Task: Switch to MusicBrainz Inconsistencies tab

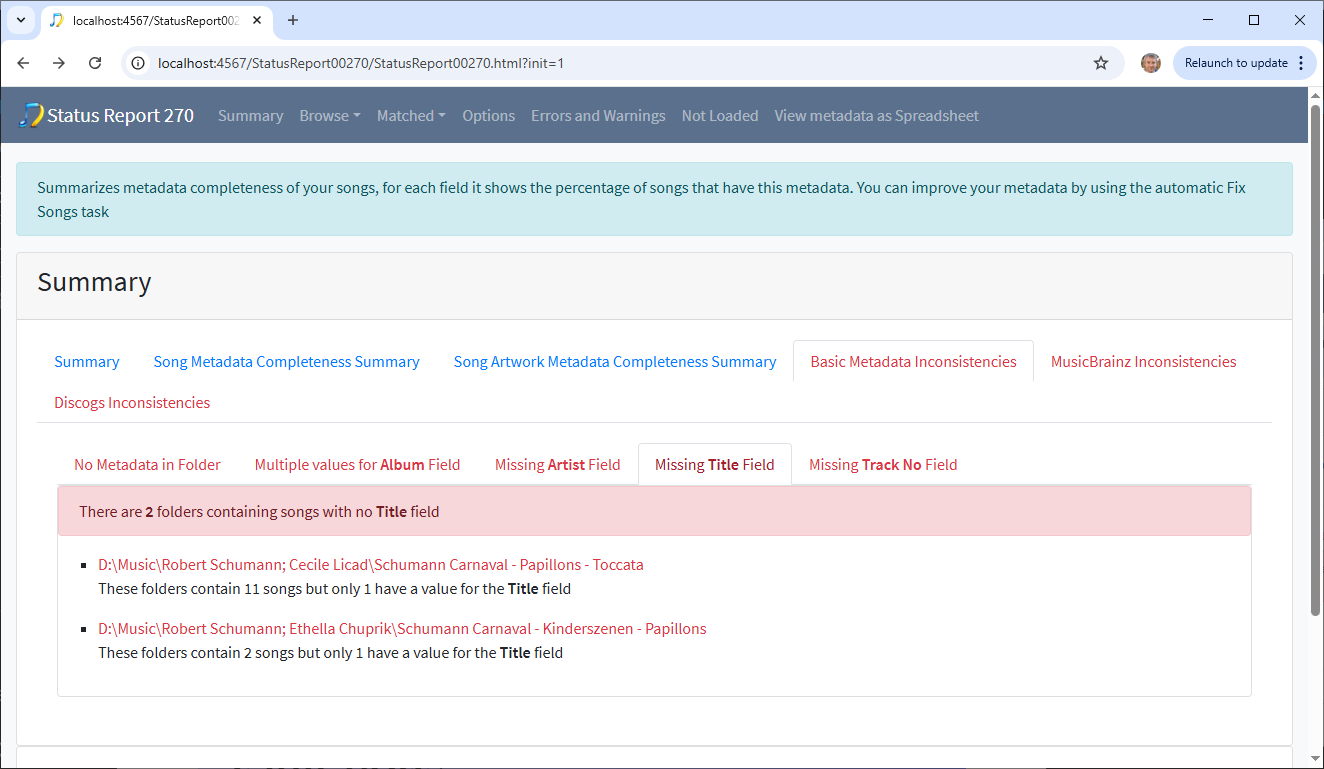Action: (1143, 362)
